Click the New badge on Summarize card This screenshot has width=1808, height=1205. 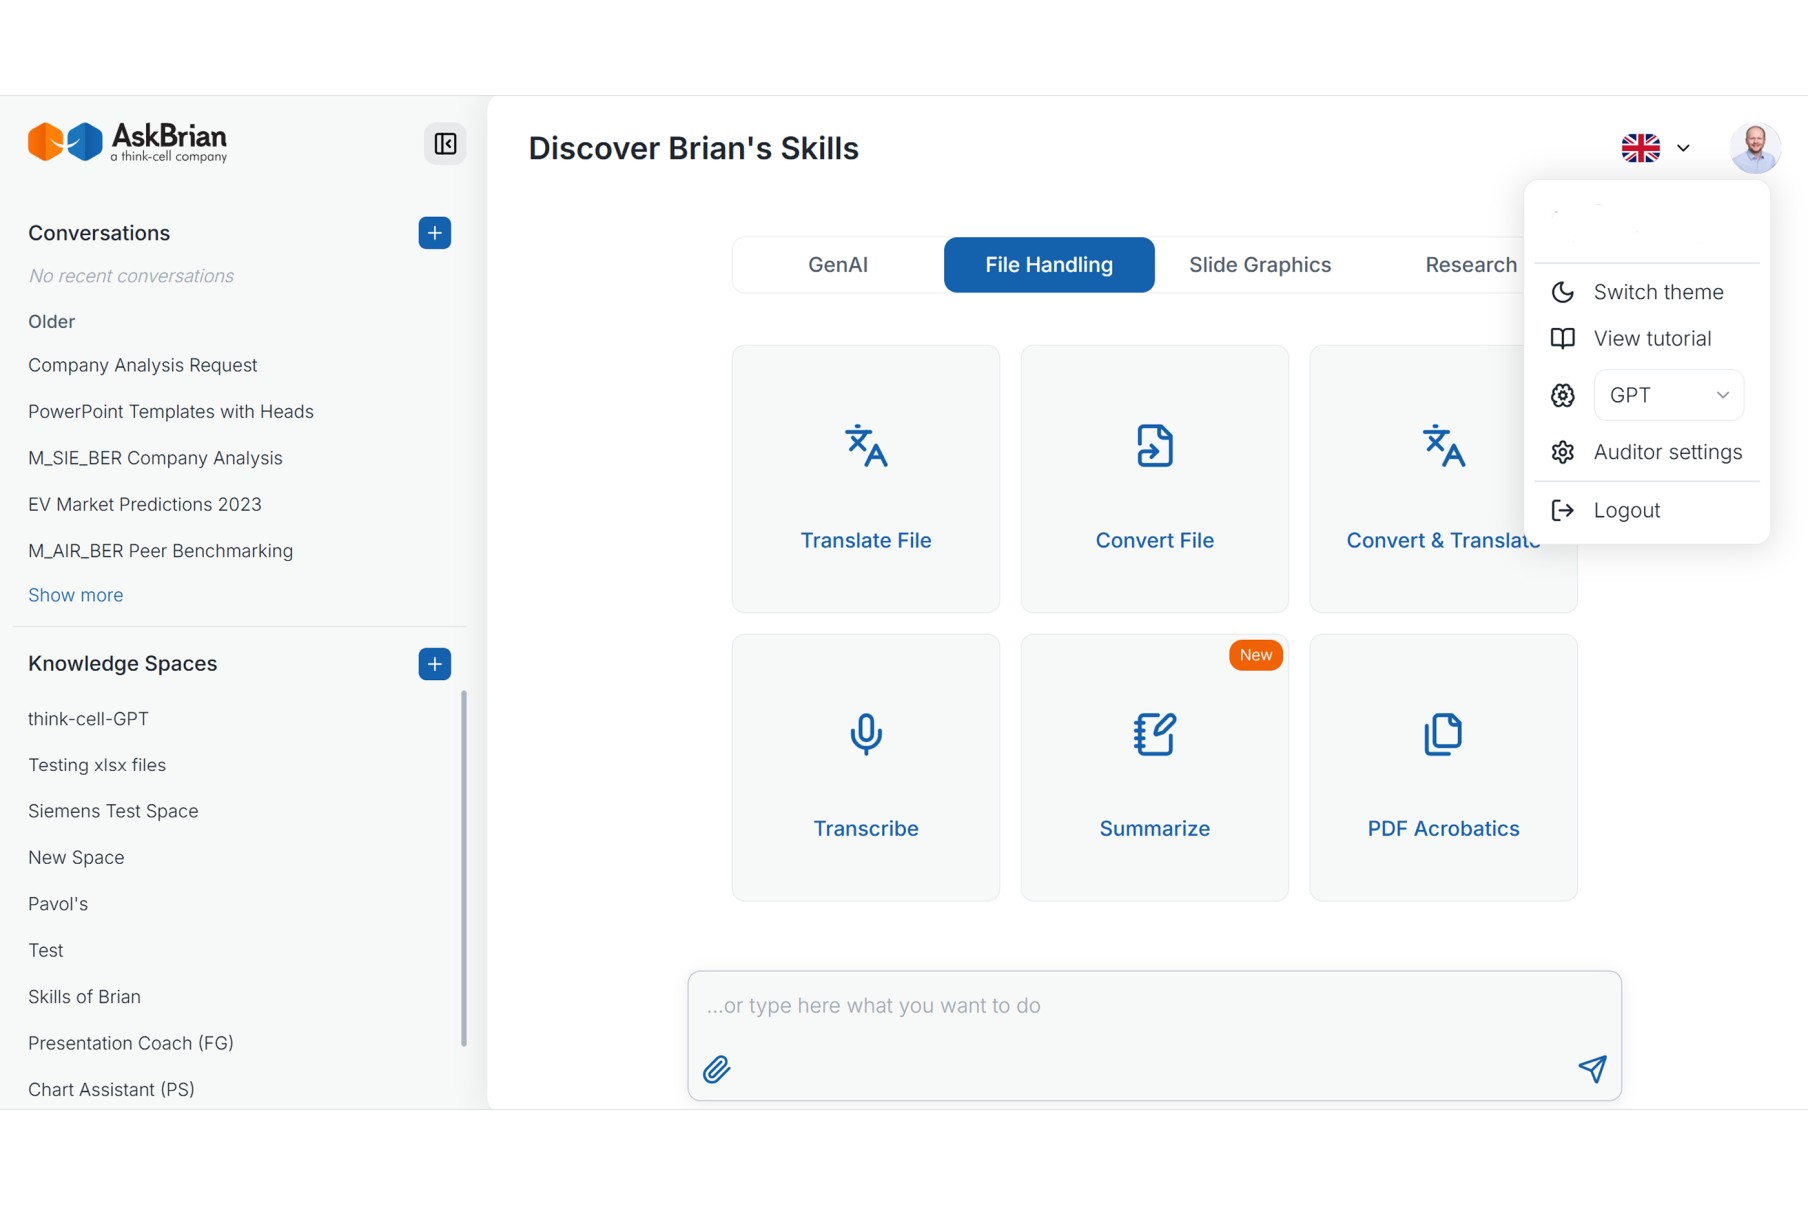(x=1255, y=655)
